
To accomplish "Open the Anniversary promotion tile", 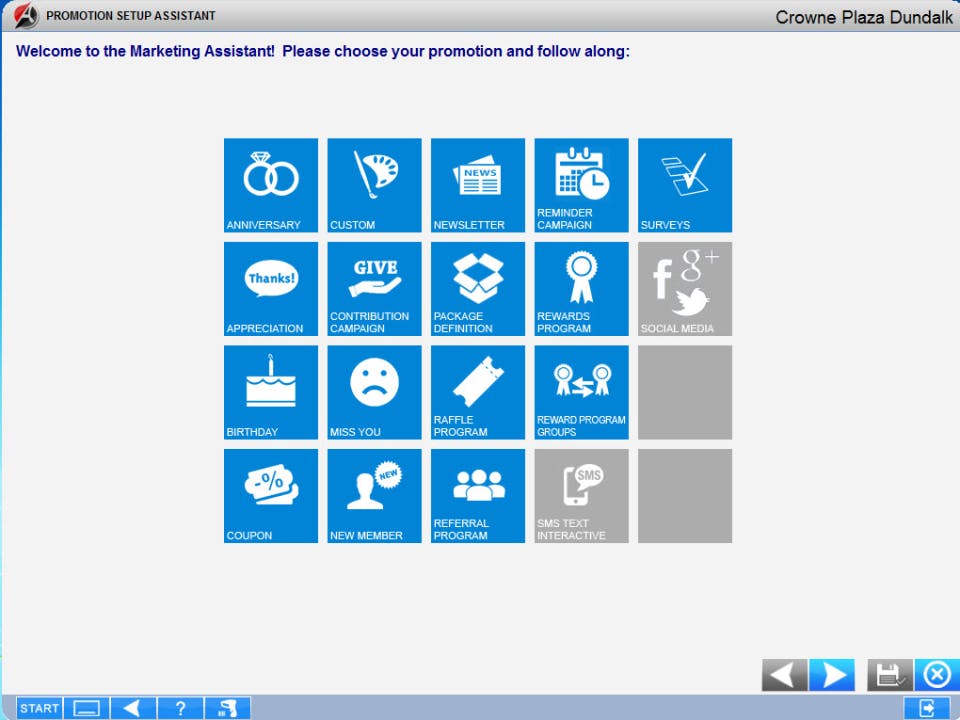I will [x=271, y=185].
